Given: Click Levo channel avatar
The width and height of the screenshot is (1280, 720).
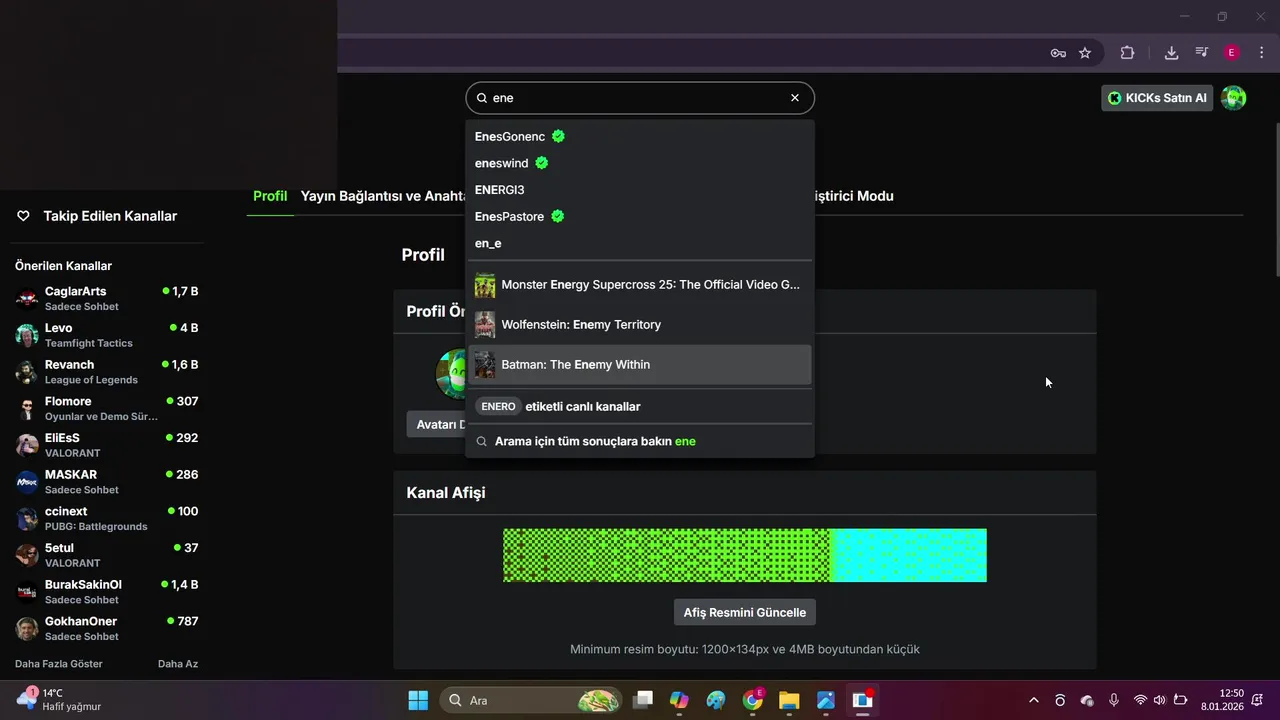Looking at the screenshot, I should (x=27, y=335).
